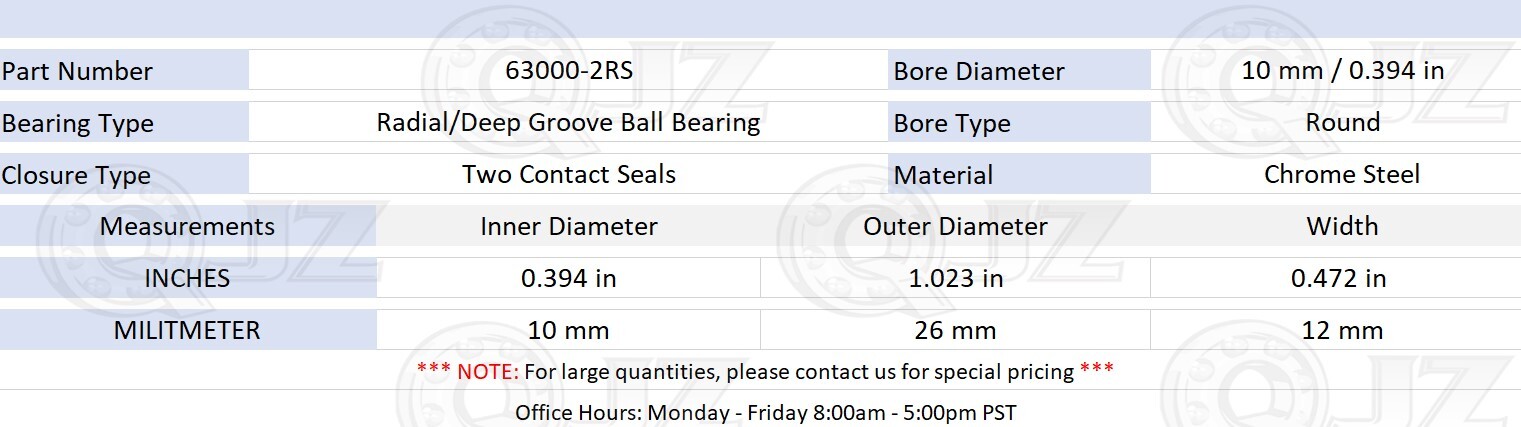Click the 'Outer Diameter' column header
This screenshot has width=1521, height=427.
point(955,226)
